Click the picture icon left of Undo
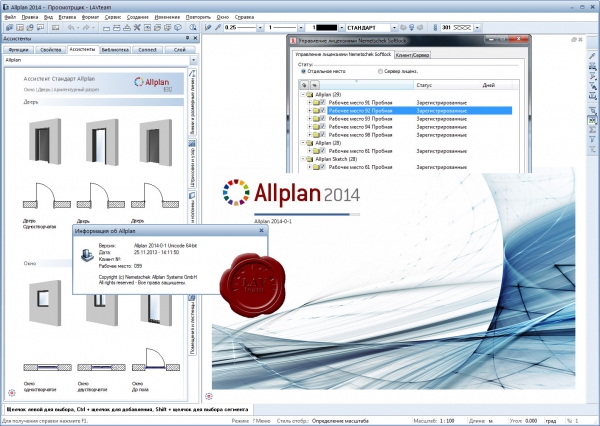This screenshot has width=600, height=426. coord(55,28)
